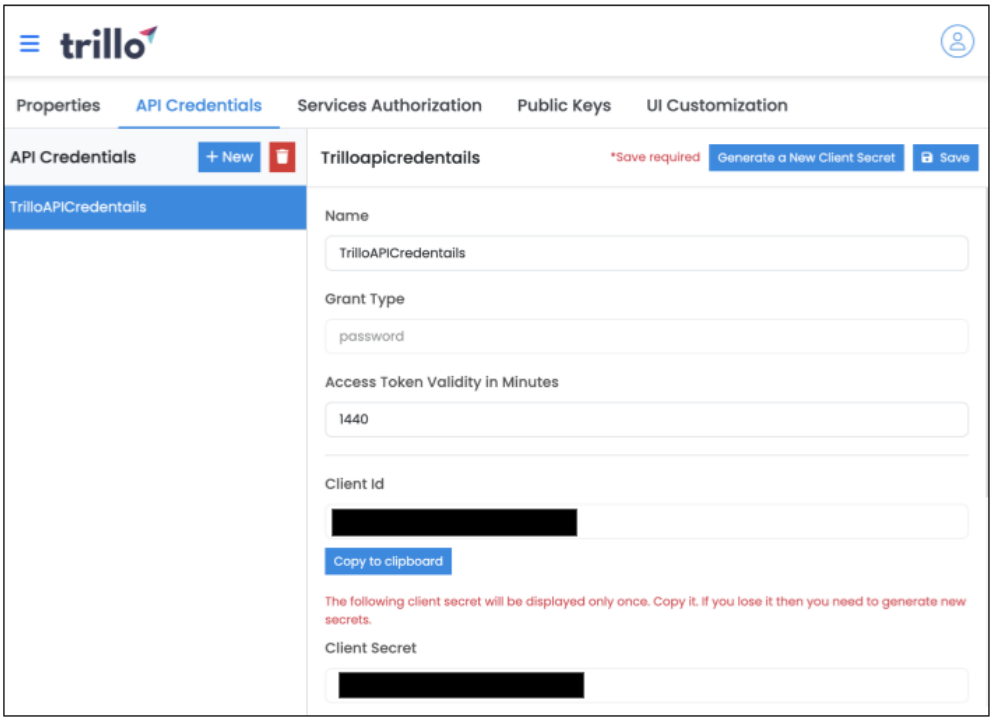Image resolution: width=992 pixels, height=725 pixels.
Task: Add a credential with + New button
Action: pos(229,157)
